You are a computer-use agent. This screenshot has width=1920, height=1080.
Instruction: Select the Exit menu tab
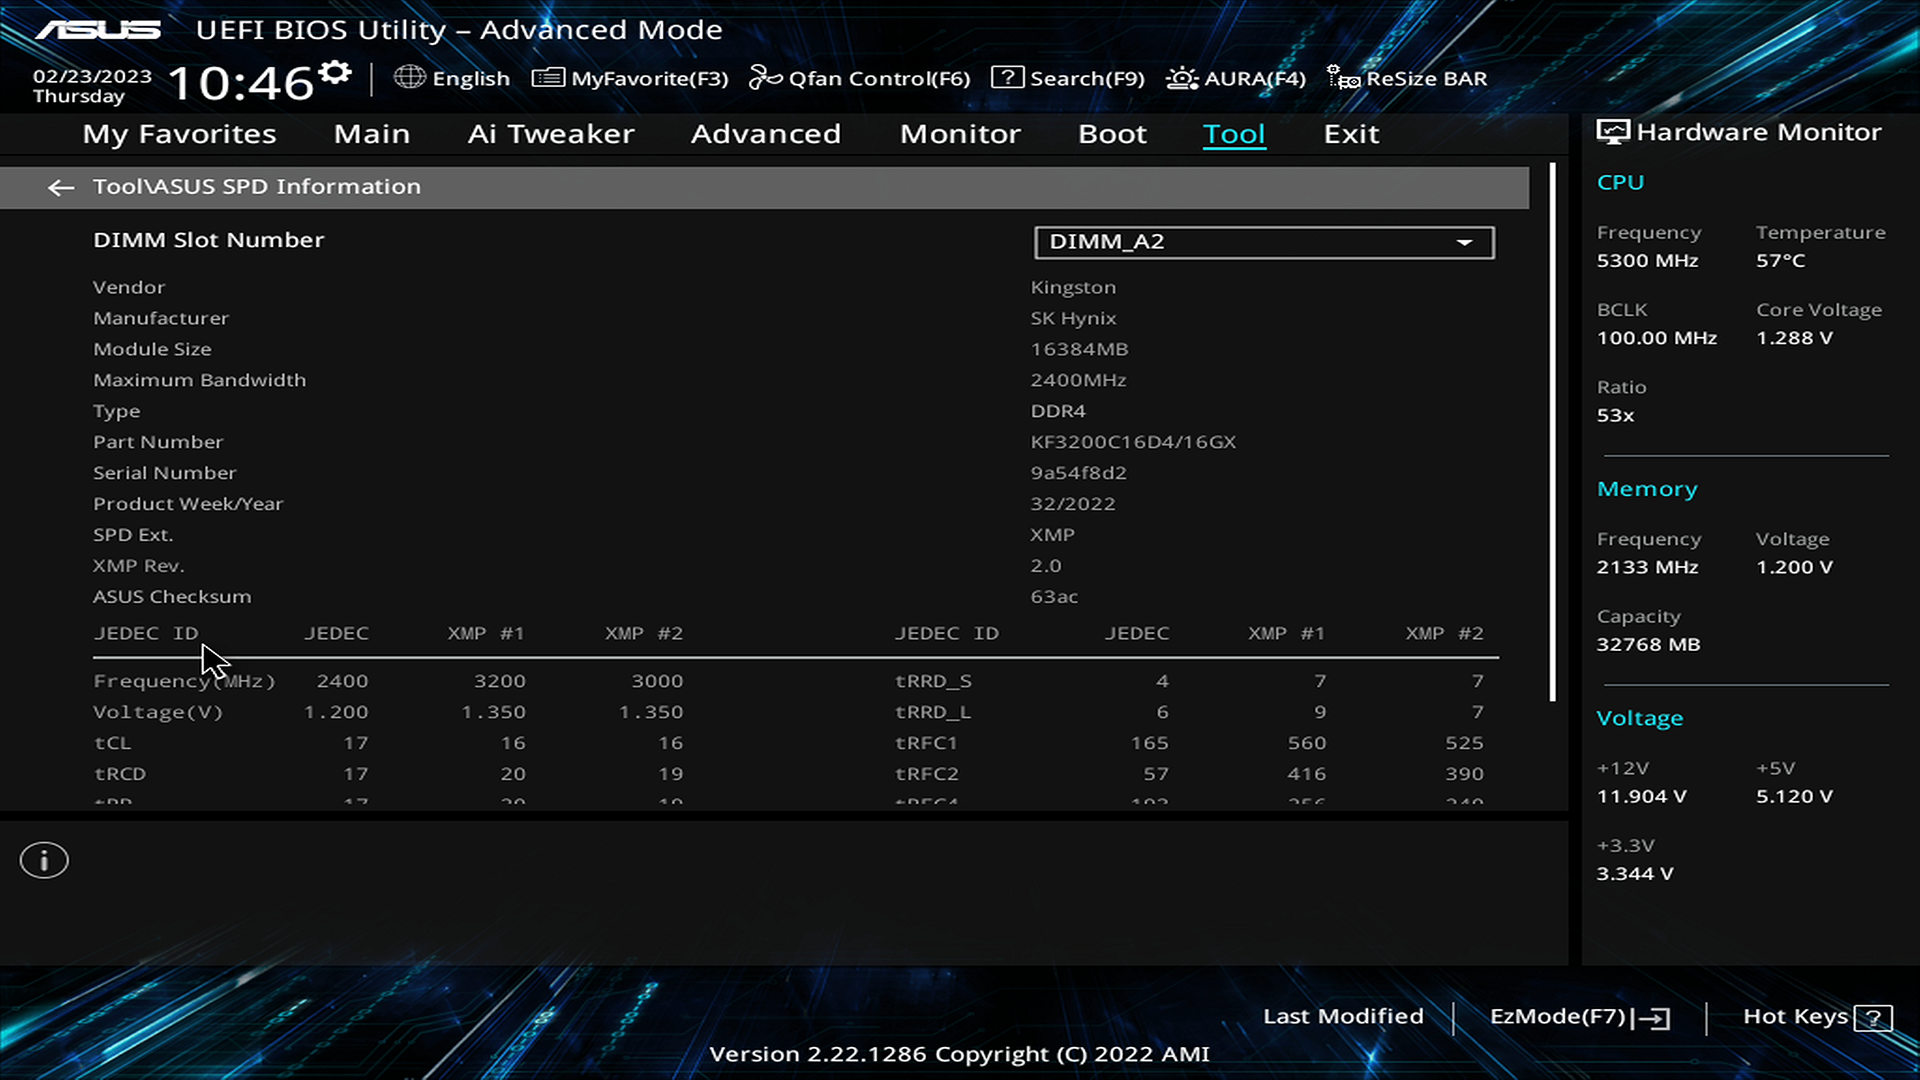1351,134
